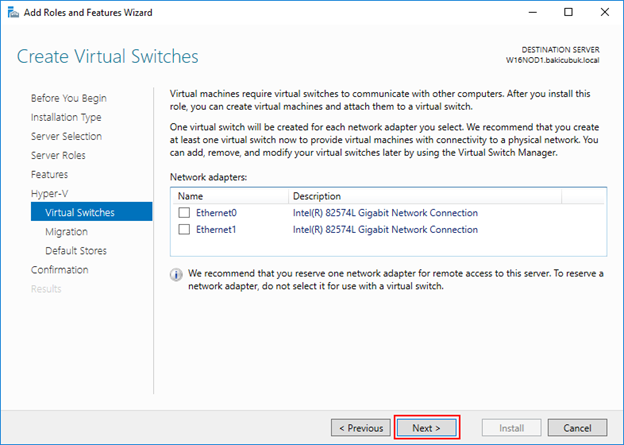Select the Migration sub-step
Image resolution: width=624 pixels, height=445 pixels.
click(x=66, y=232)
